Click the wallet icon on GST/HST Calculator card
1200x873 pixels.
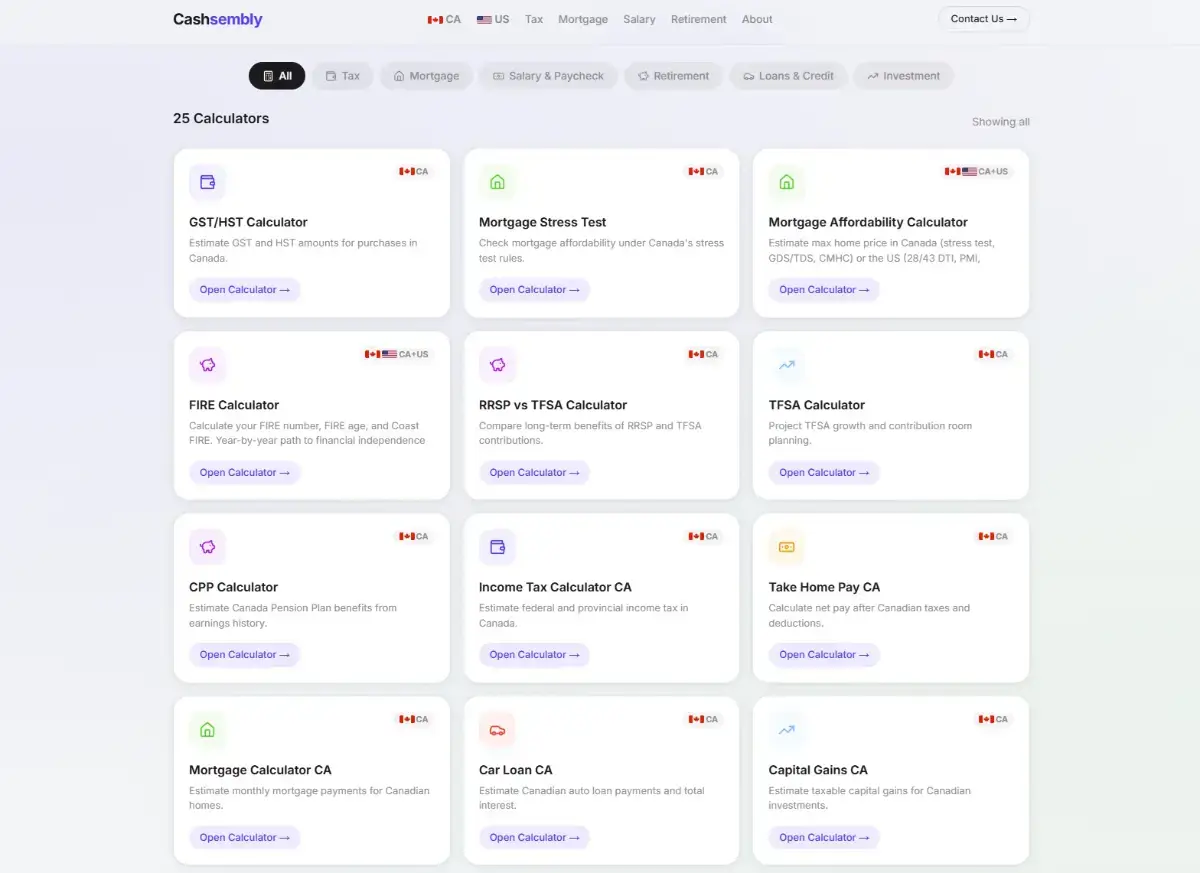click(207, 182)
